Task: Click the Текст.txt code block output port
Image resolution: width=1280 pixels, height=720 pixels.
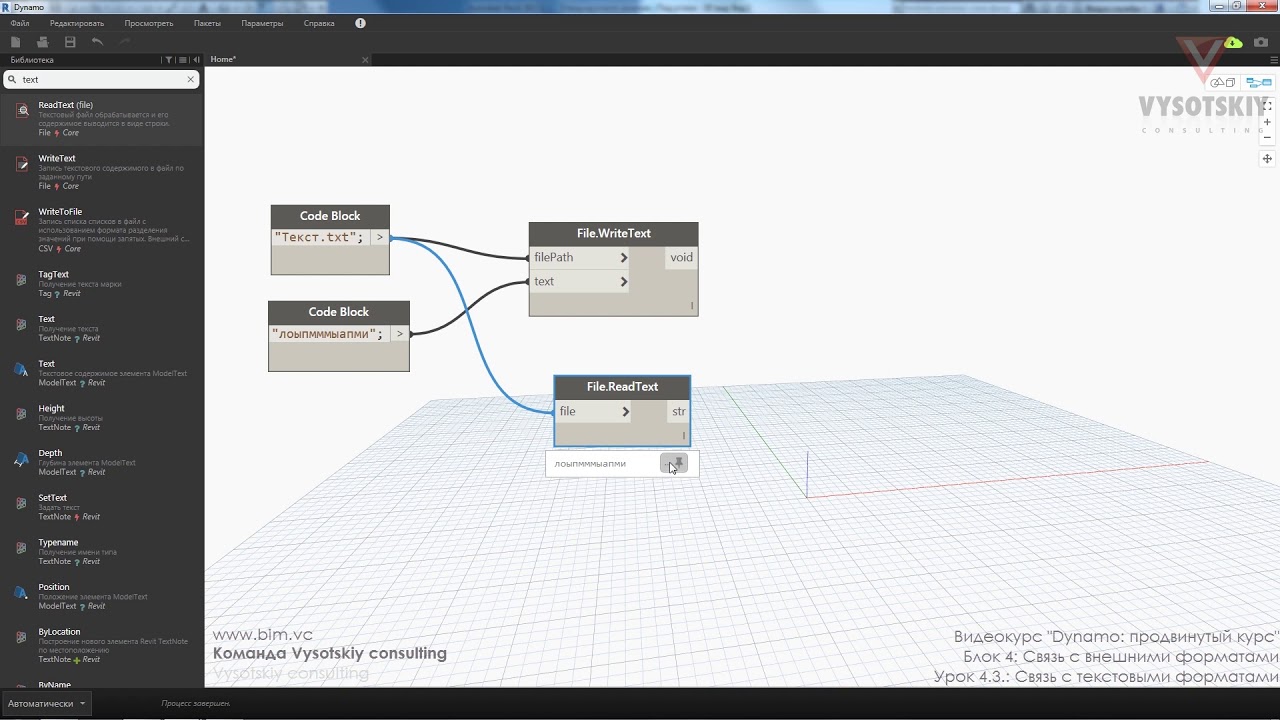Action: (x=379, y=238)
